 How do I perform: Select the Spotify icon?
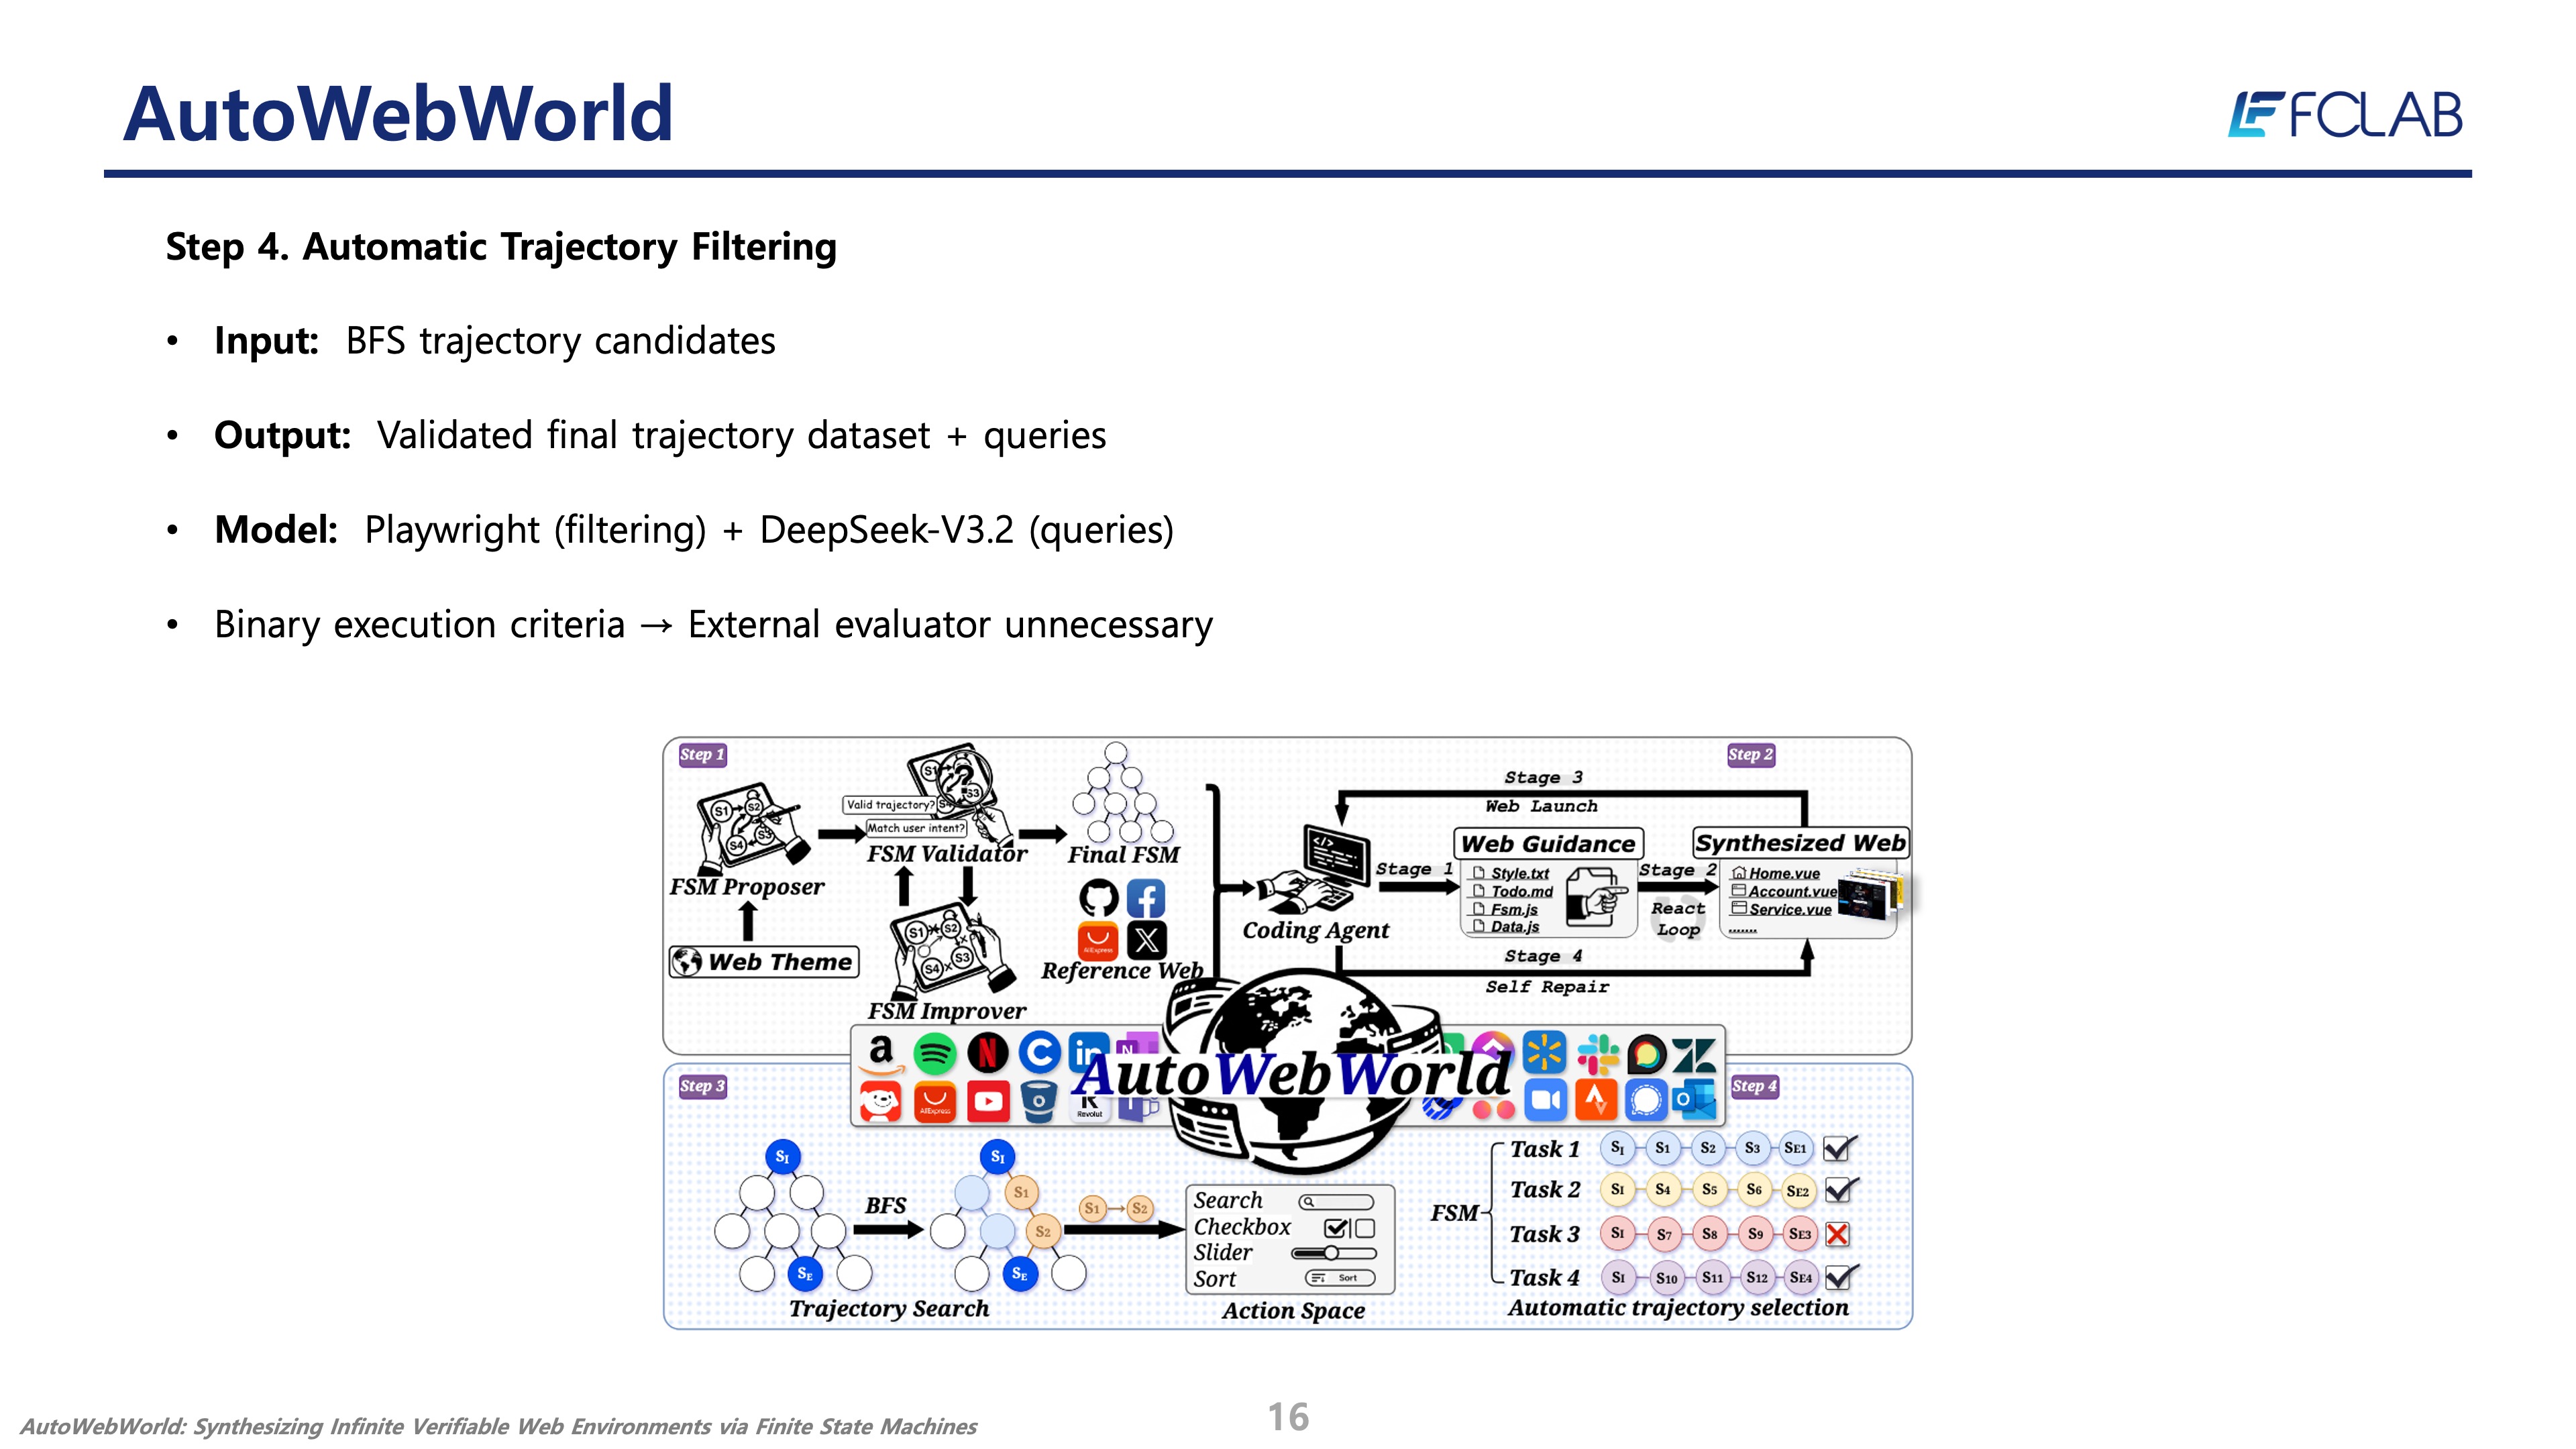click(934, 1053)
